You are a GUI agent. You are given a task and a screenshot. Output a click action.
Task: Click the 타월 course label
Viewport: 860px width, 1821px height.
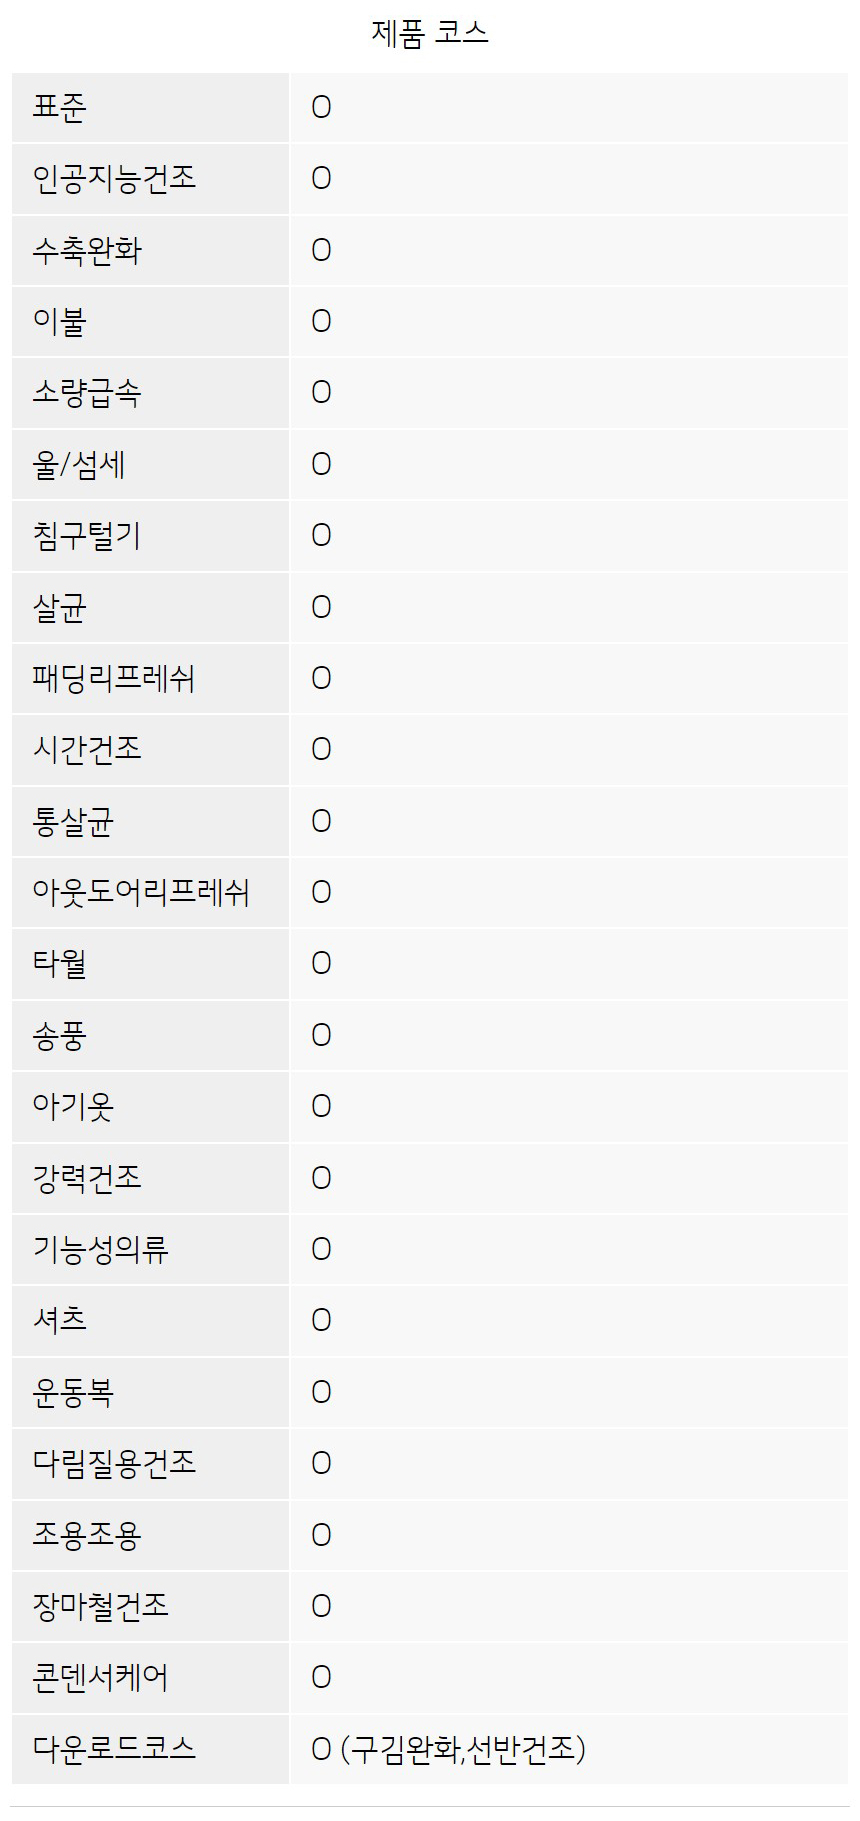60,963
